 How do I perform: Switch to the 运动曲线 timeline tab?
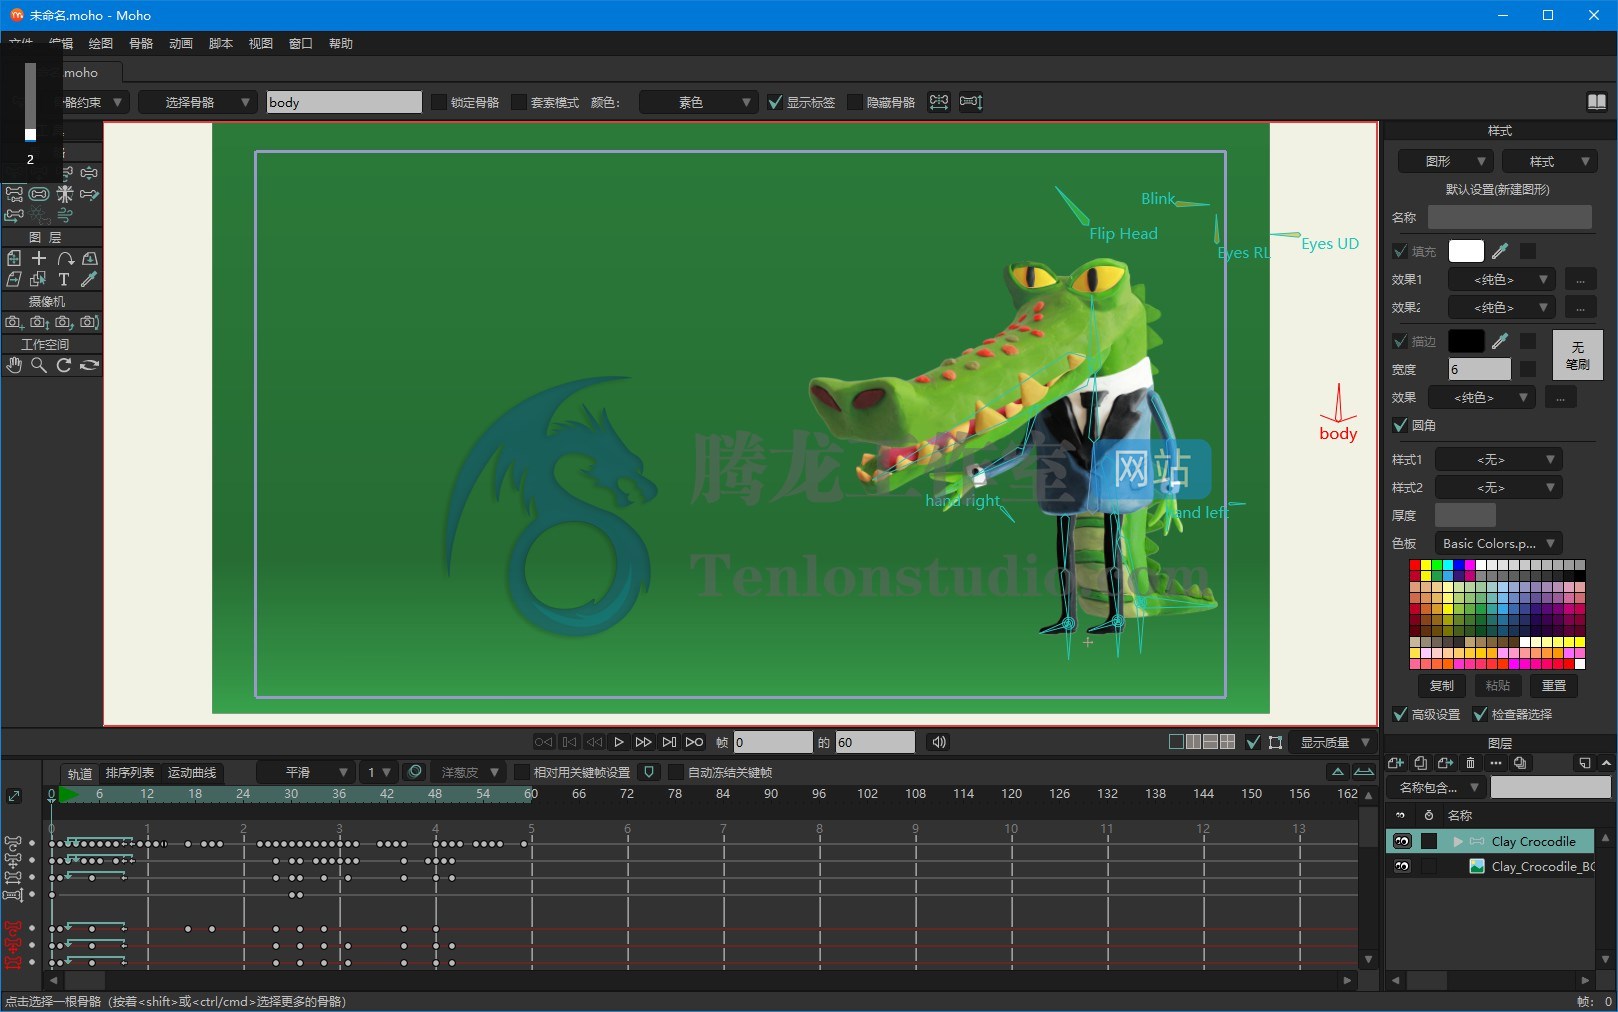[x=192, y=772]
